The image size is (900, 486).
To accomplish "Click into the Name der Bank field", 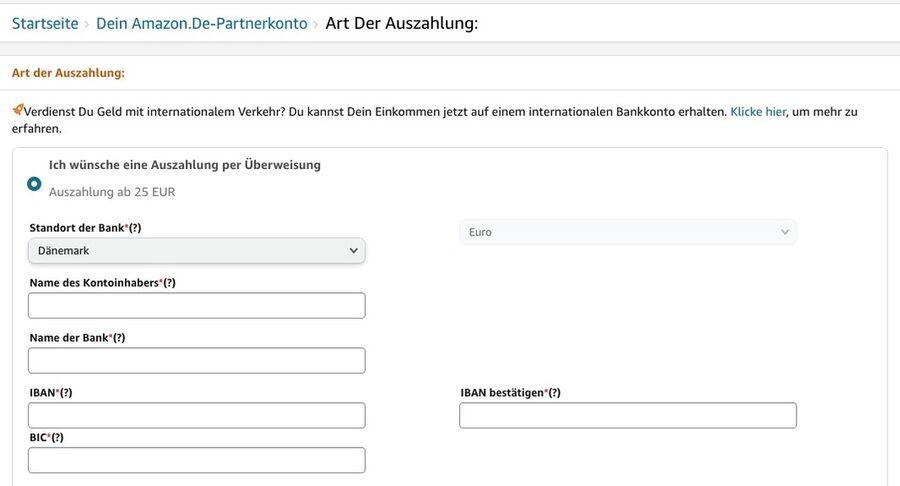I will (197, 361).
